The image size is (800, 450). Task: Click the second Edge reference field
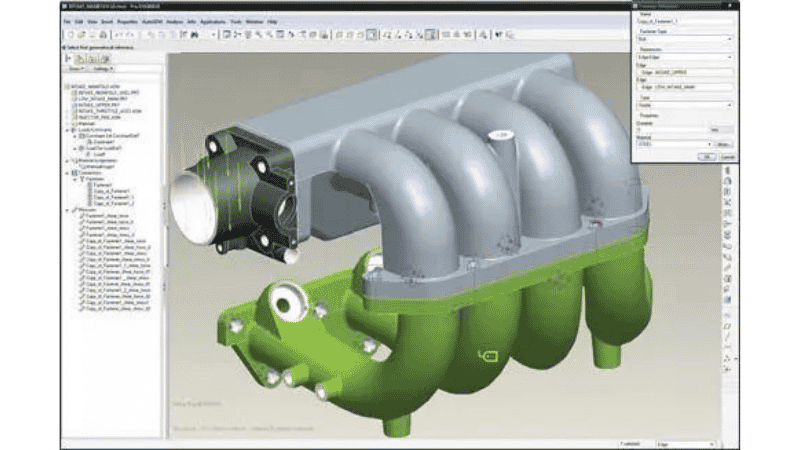(x=684, y=87)
